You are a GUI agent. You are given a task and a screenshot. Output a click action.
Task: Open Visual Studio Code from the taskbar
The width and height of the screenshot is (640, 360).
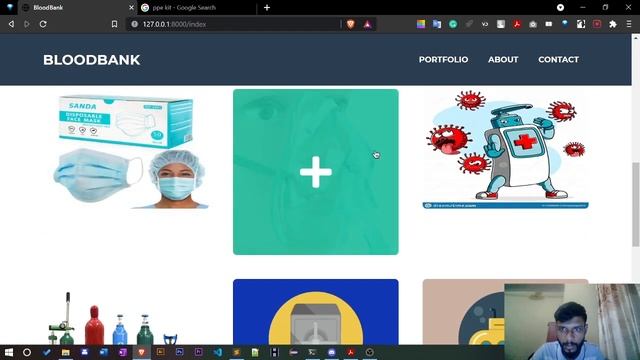[218, 352]
